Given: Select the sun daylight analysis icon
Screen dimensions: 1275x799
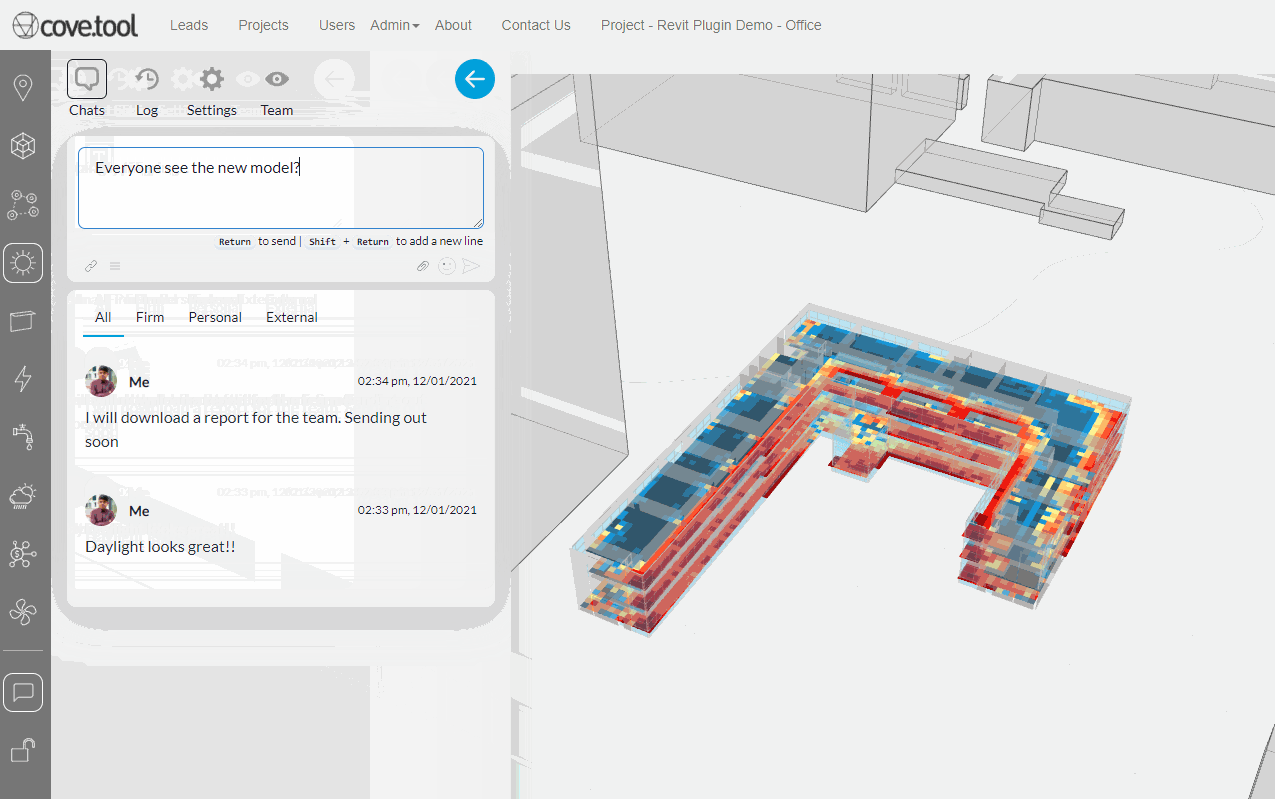Looking at the screenshot, I should point(23,263).
